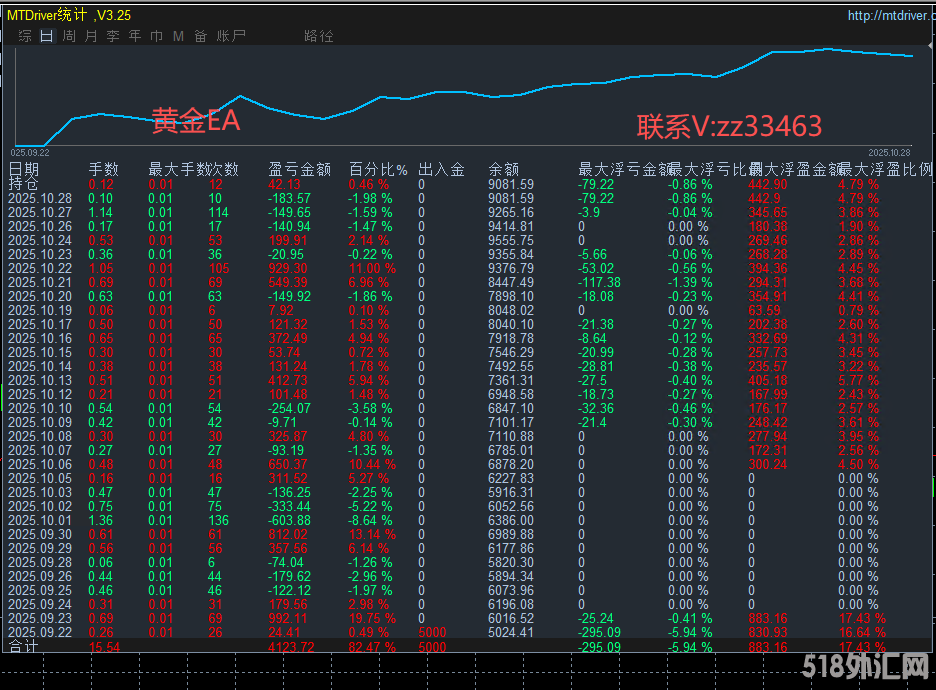
Task: Click the 盈亏金额 column header
Action: pyautogui.click(x=299, y=169)
